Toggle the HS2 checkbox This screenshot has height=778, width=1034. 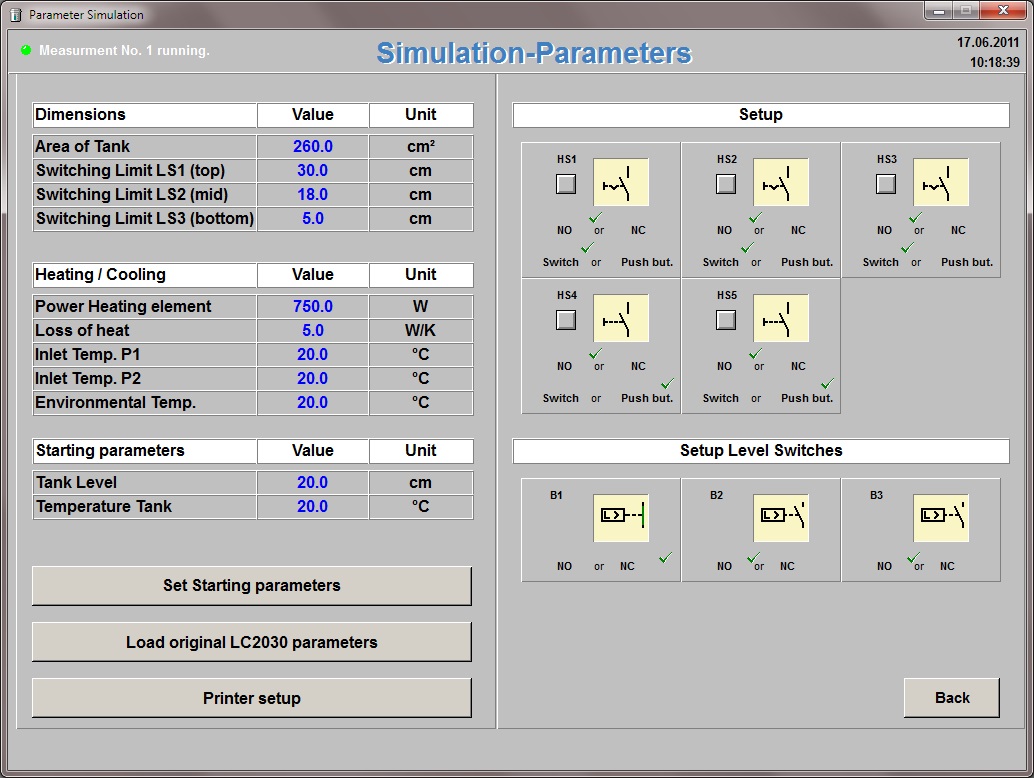click(725, 183)
